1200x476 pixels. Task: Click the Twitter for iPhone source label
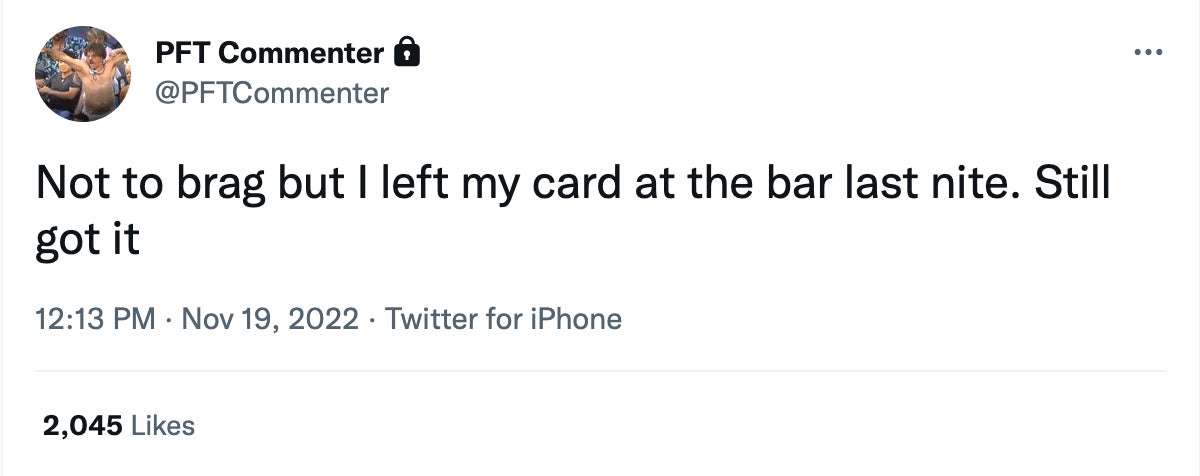click(503, 320)
